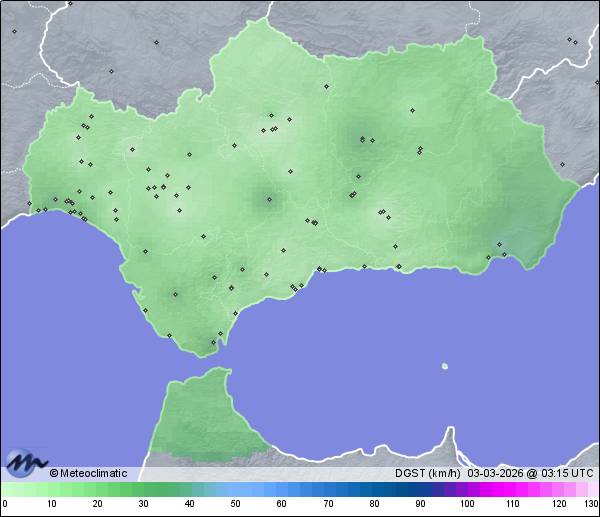Select the Alborán island station marker at sea

(x=444, y=366)
